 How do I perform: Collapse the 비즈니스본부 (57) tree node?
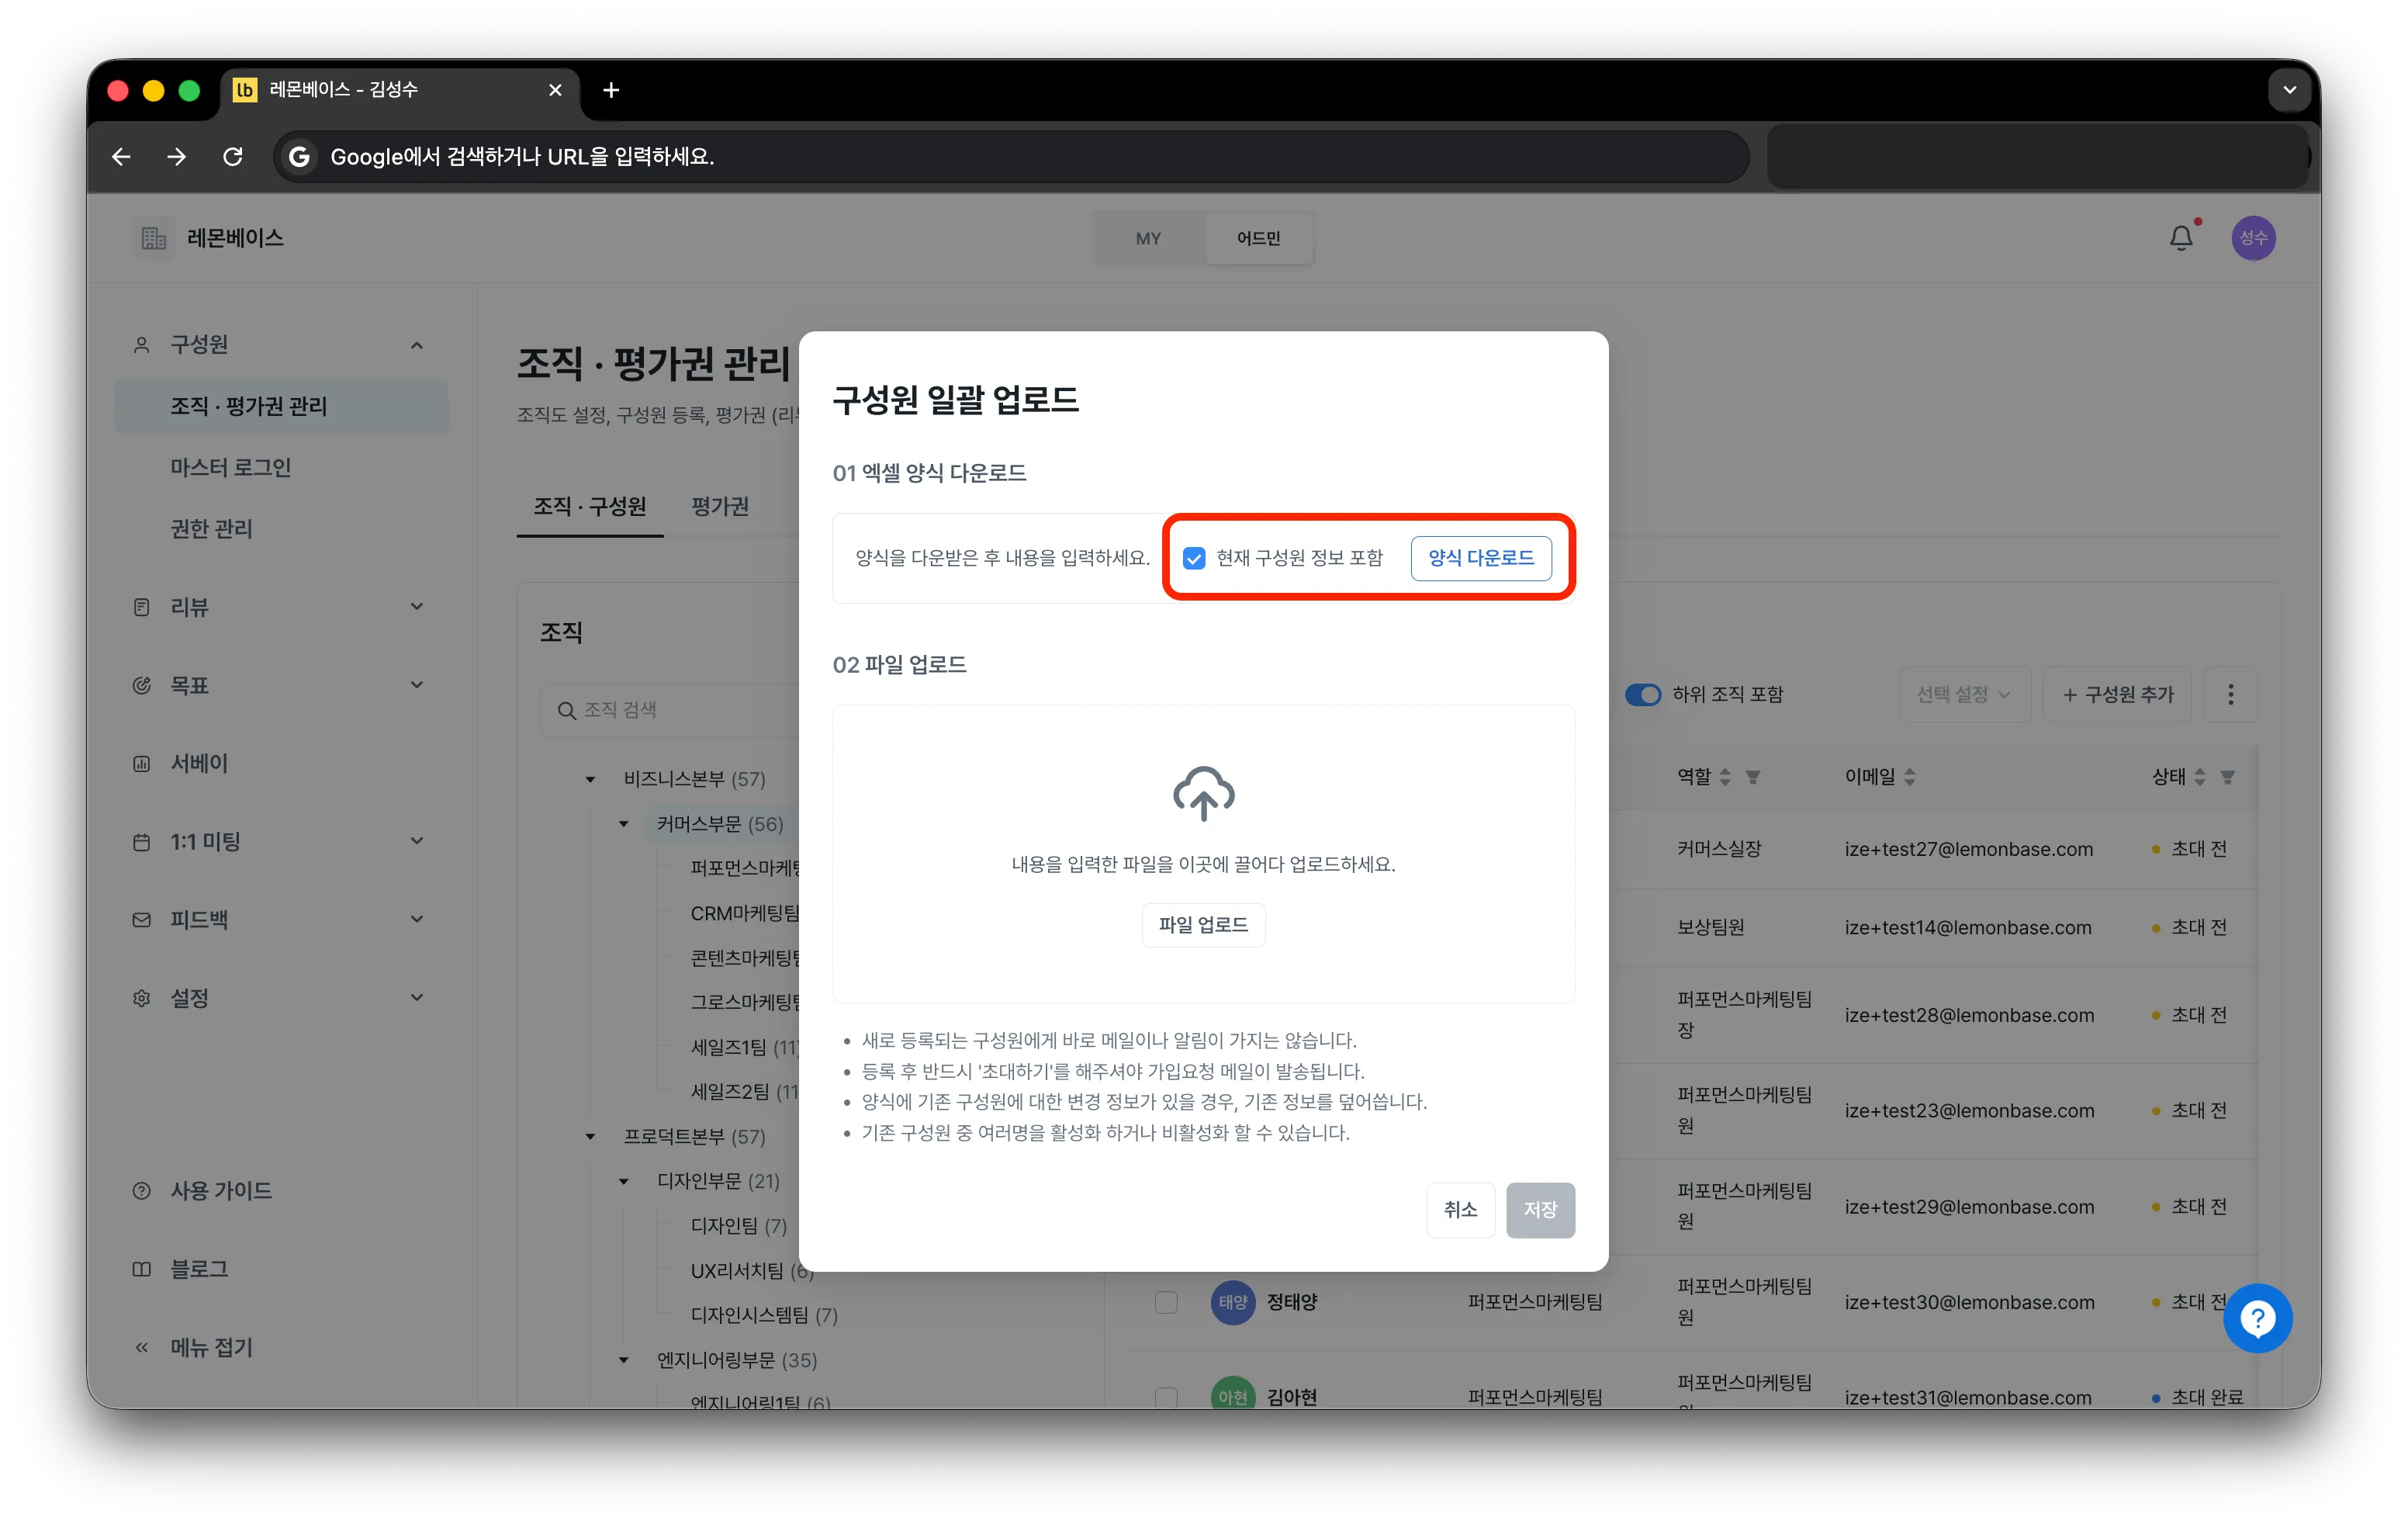pos(591,779)
